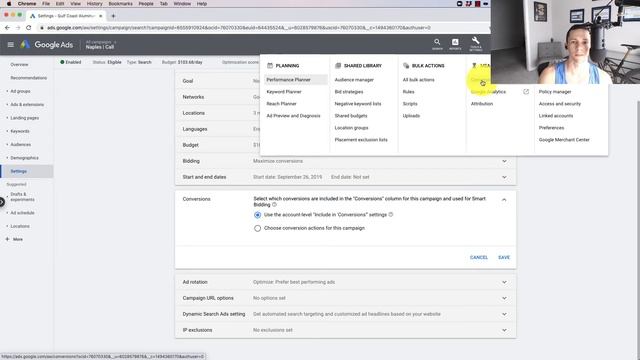Open Scripts under Bulk Actions

[x=410, y=104]
